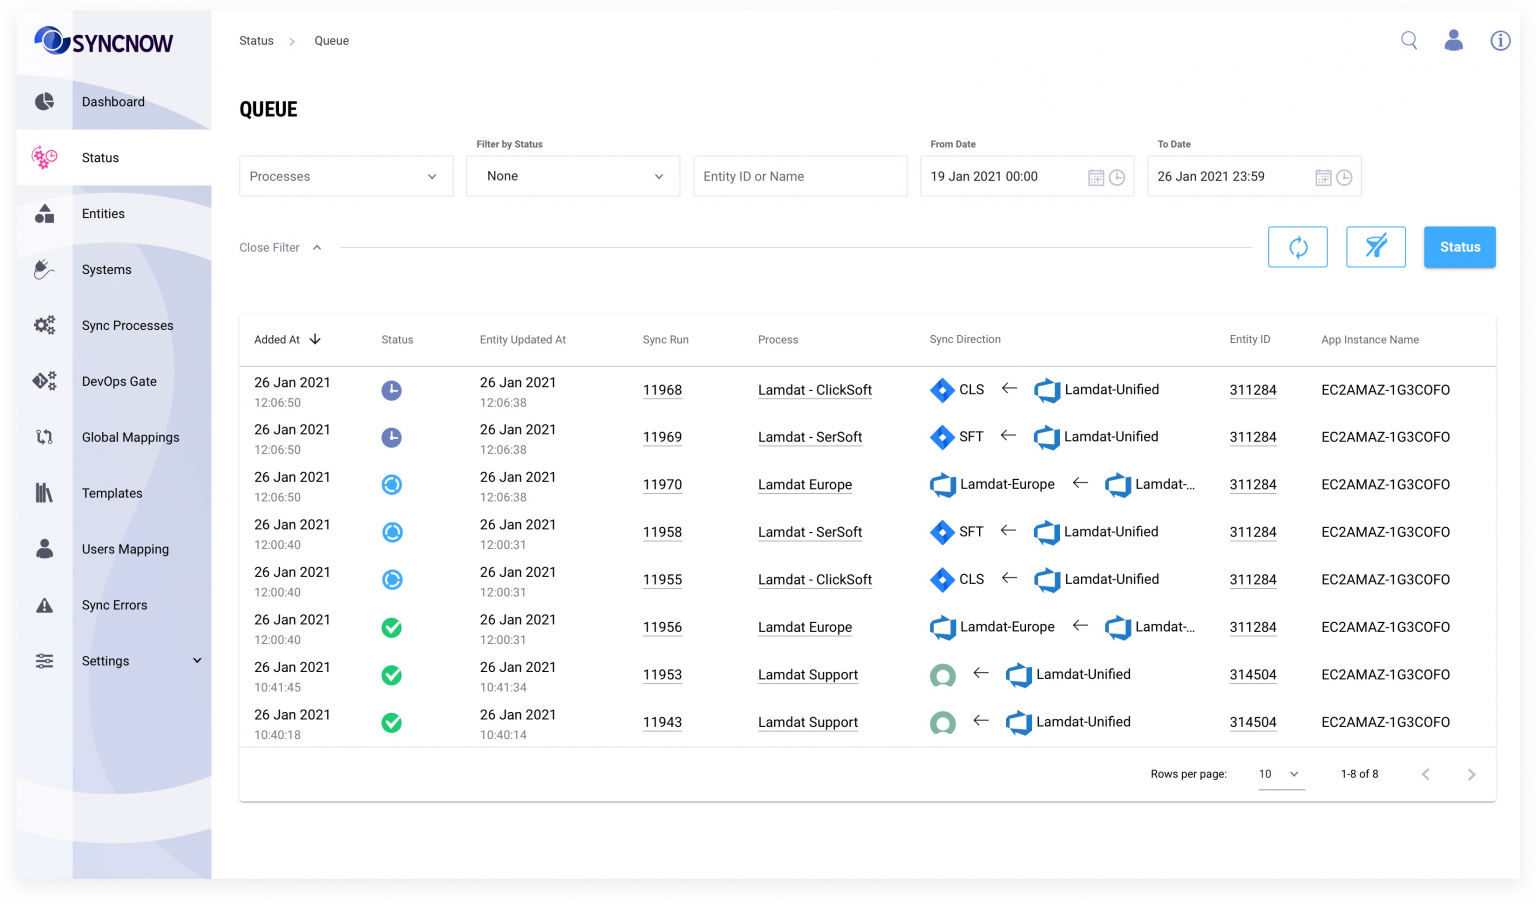1536x904 pixels.
Task: Click the search magnifier icon
Action: [1409, 40]
